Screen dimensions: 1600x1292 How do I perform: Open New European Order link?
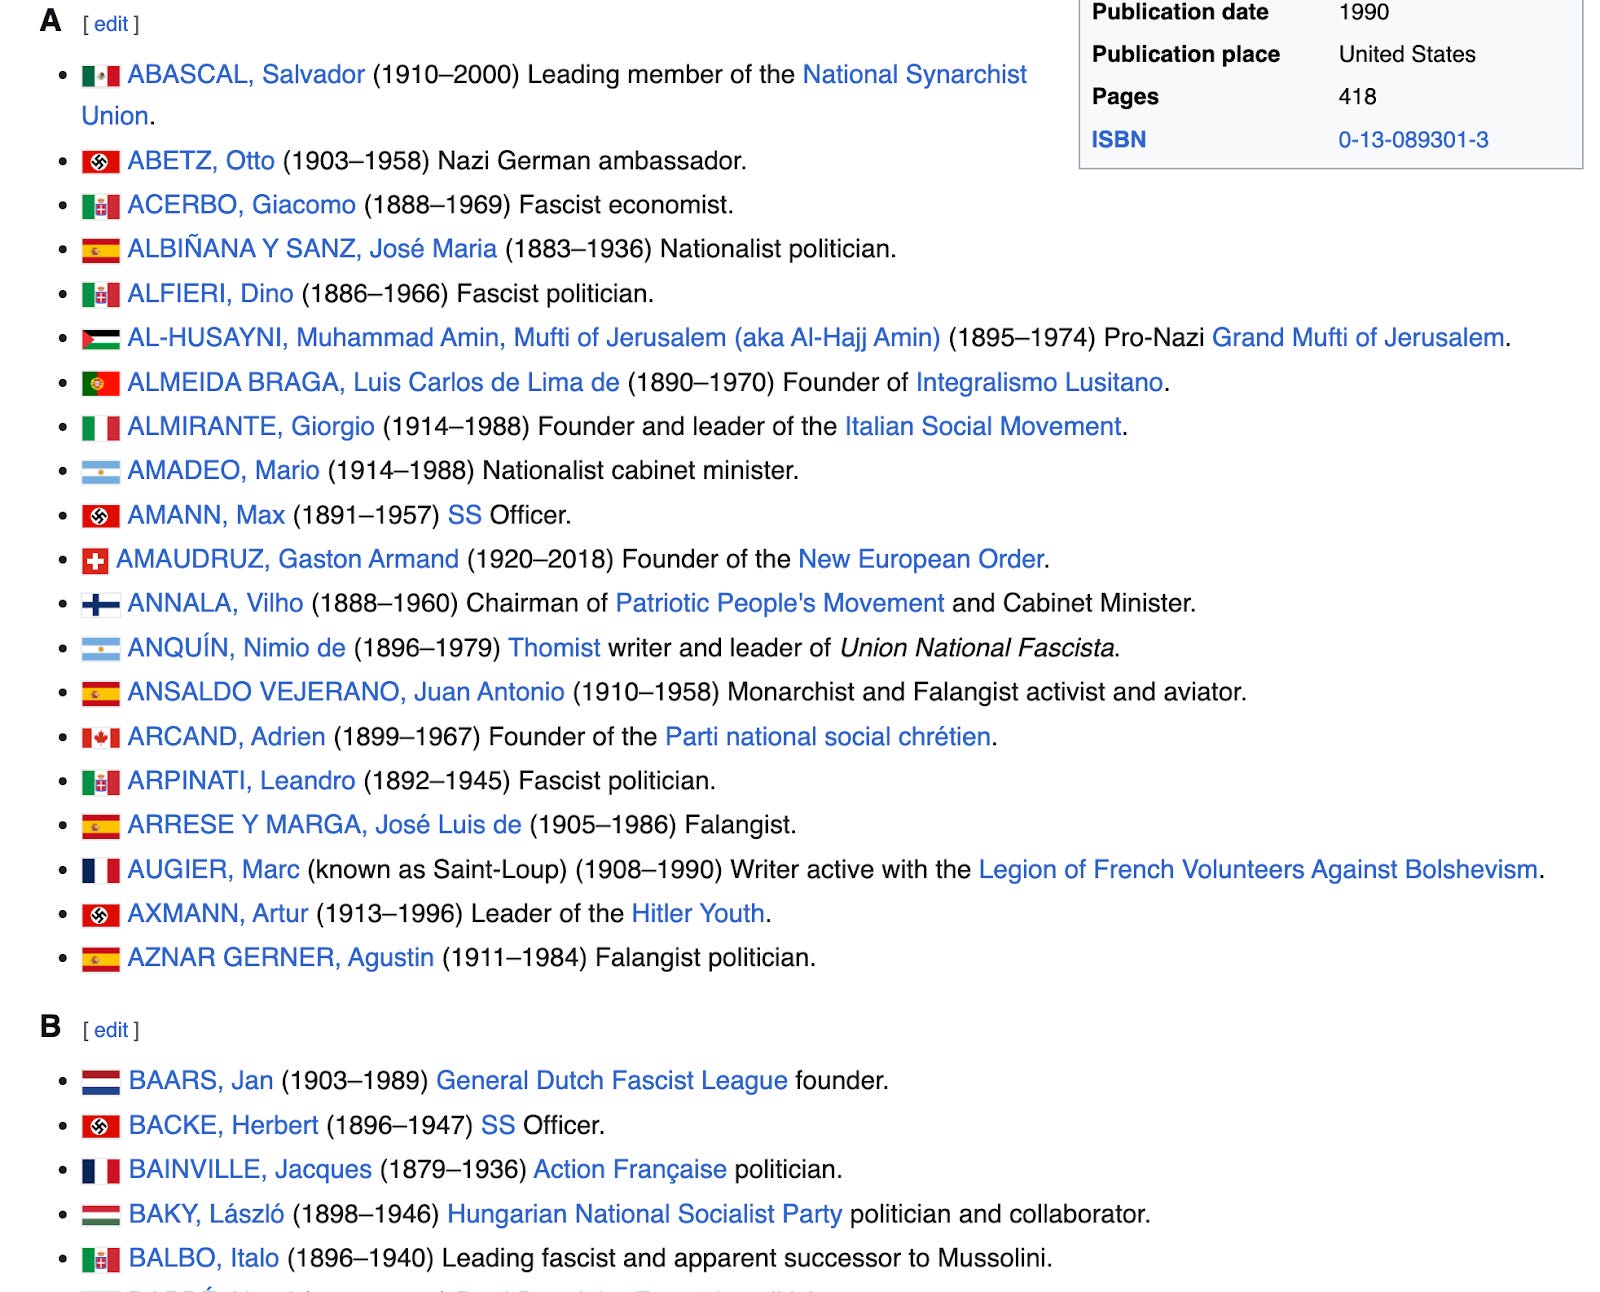click(x=921, y=559)
